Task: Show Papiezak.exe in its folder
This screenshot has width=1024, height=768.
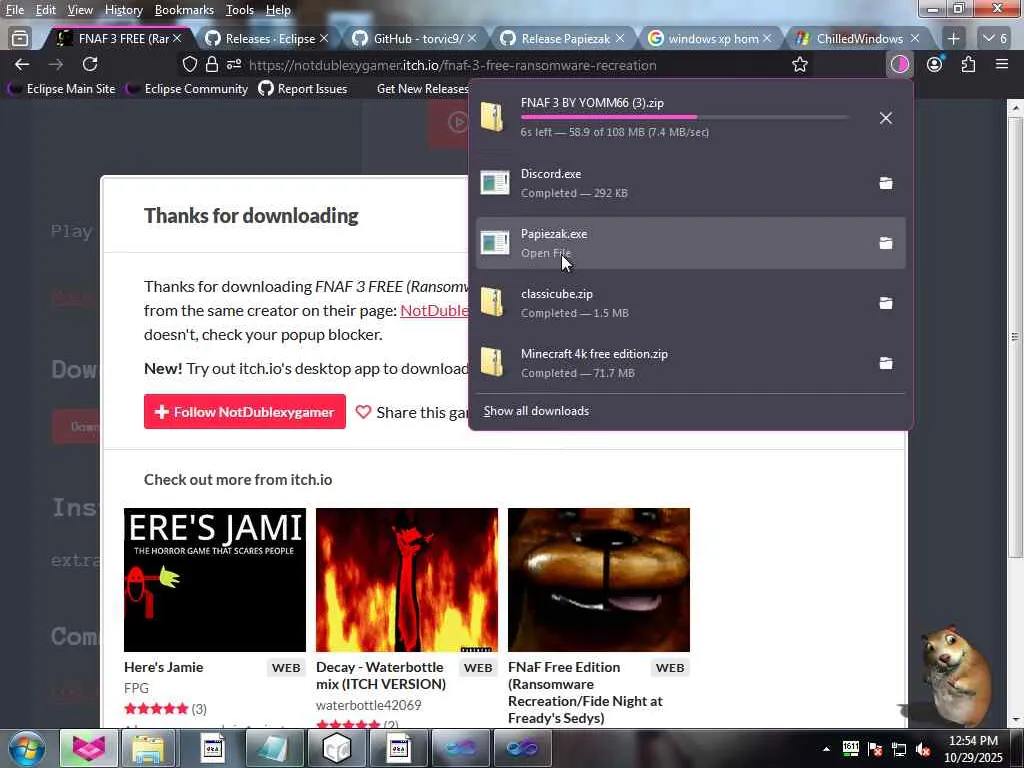Action: [886, 243]
